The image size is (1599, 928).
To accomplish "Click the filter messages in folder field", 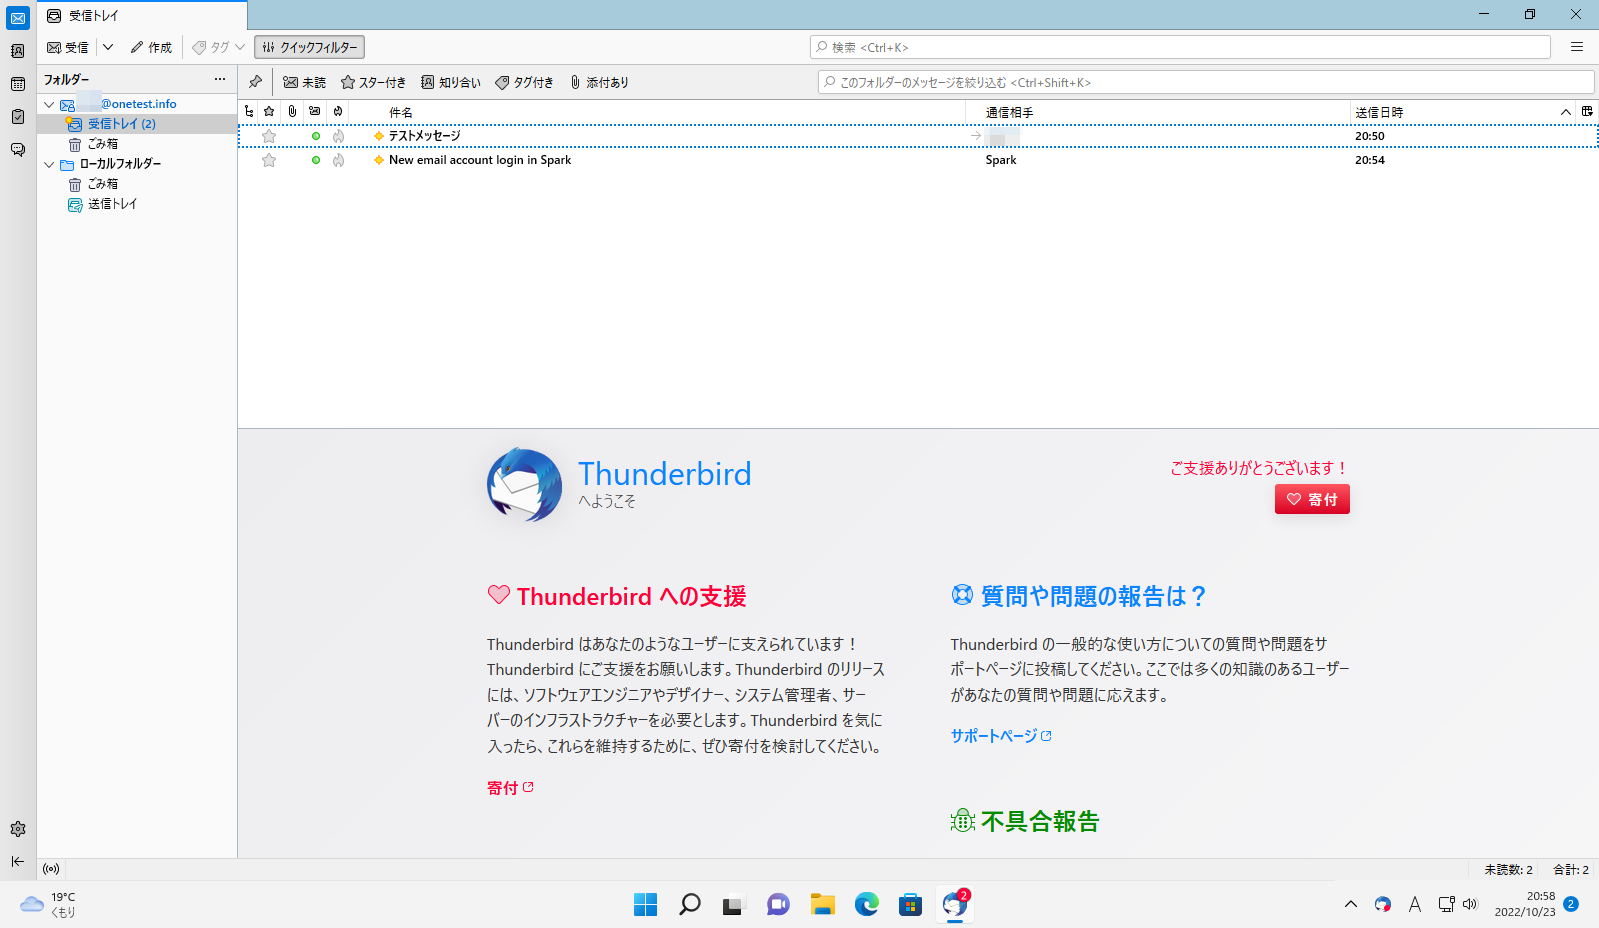I will 1206,82.
